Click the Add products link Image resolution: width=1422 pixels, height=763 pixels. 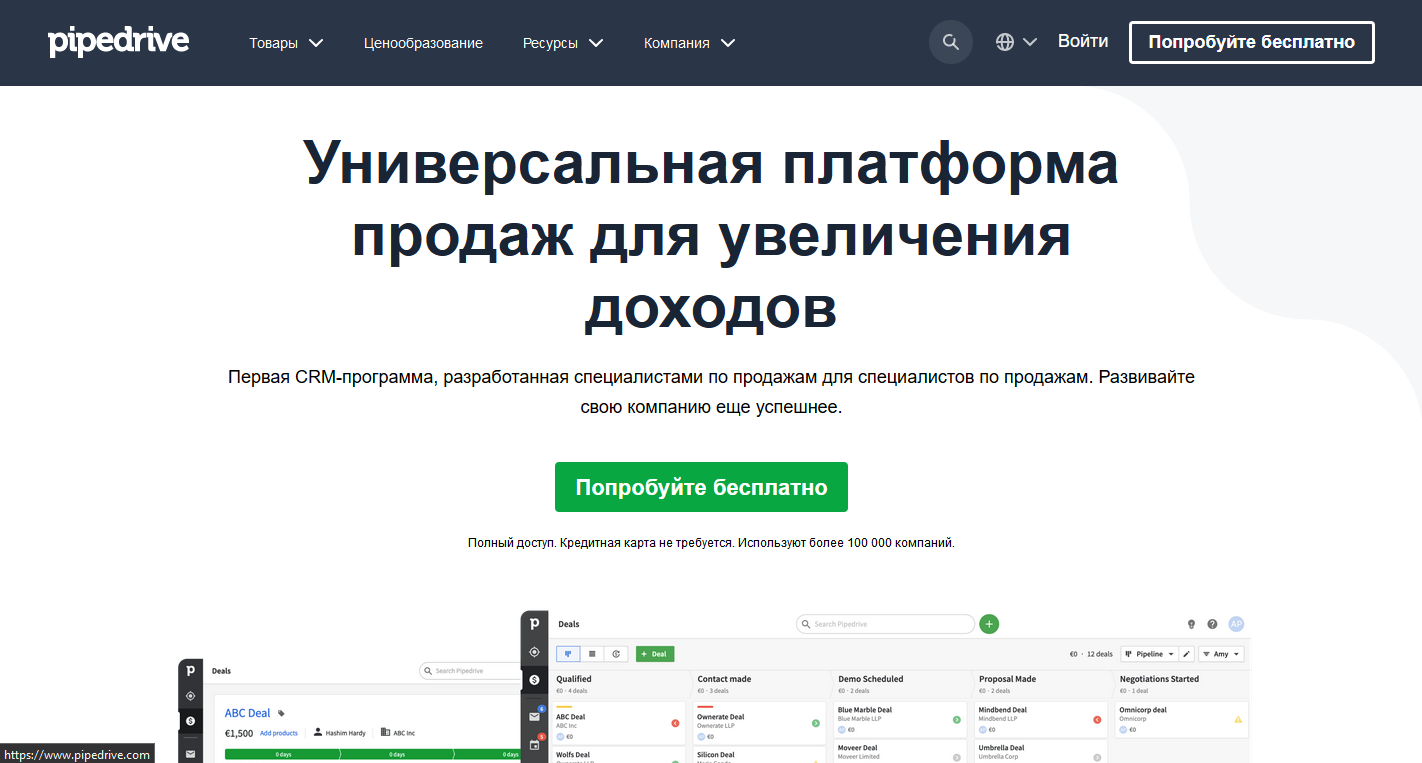tap(279, 733)
